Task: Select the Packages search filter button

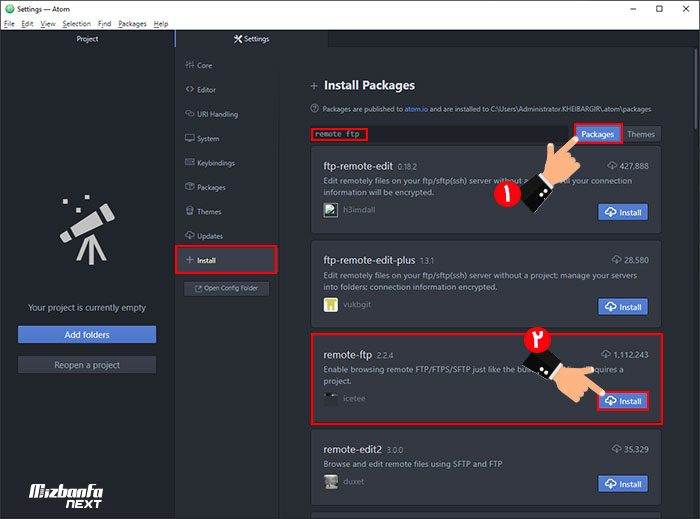Action: 597,134
